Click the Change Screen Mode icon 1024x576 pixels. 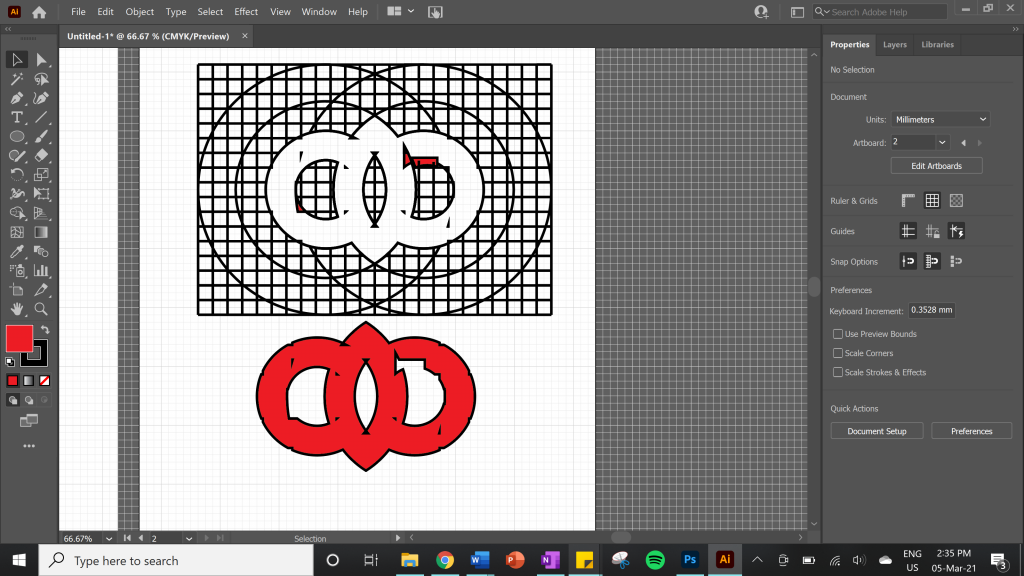29,421
